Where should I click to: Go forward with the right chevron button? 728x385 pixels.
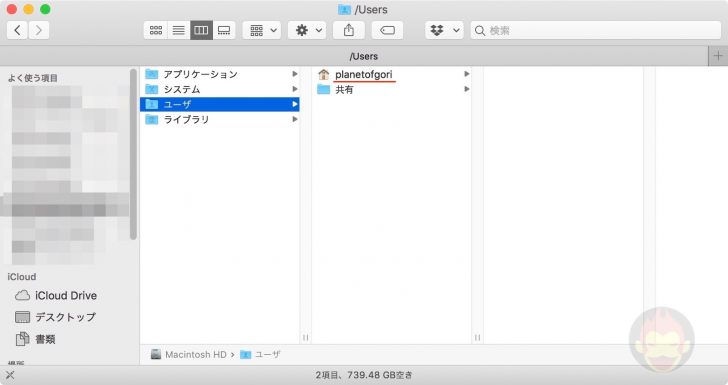[x=39, y=30]
